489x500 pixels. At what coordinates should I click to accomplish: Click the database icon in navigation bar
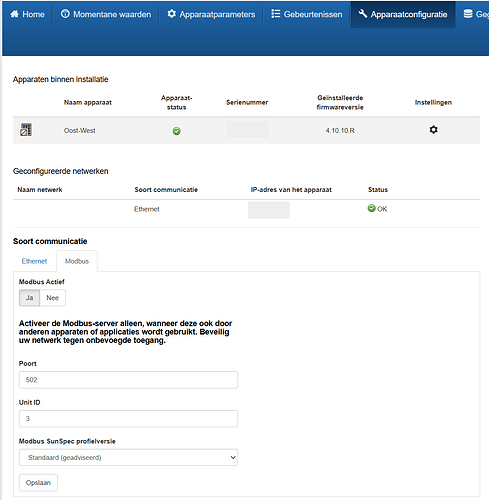468,14
